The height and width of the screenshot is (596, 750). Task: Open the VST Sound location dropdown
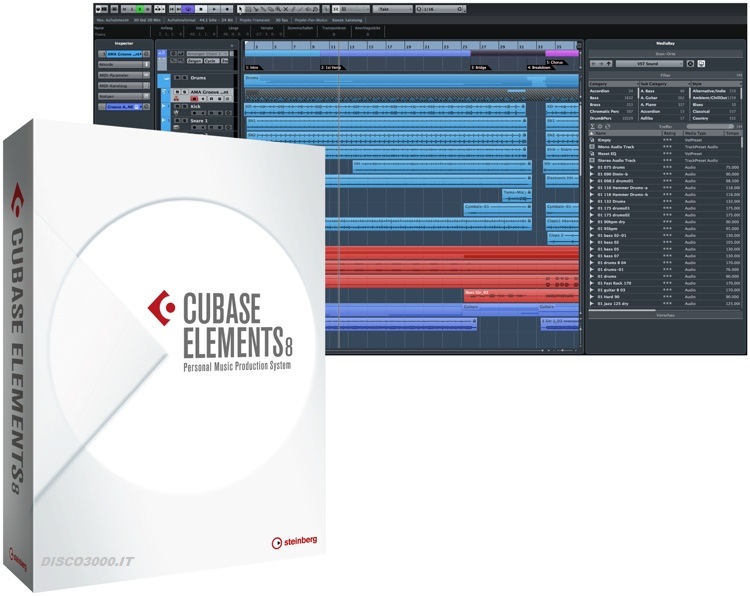[x=649, y=63]
